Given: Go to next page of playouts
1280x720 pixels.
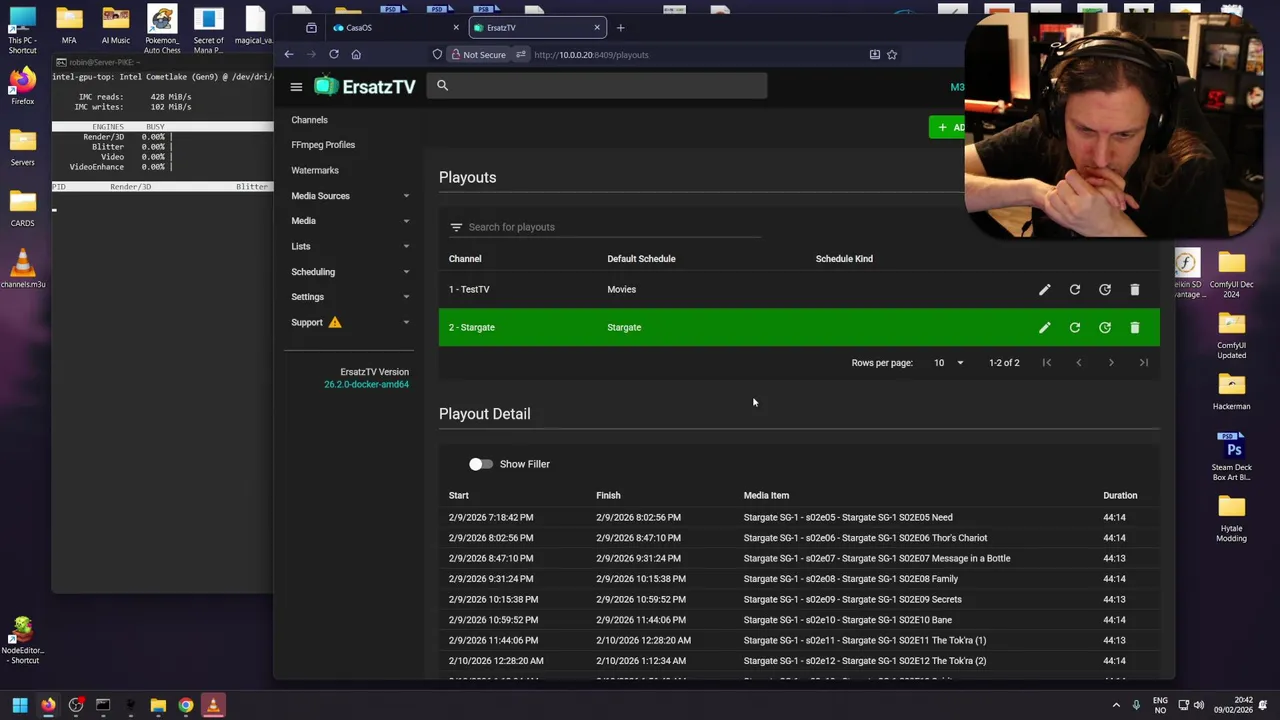Looking at the screenshot, I should click(1111, 363).
